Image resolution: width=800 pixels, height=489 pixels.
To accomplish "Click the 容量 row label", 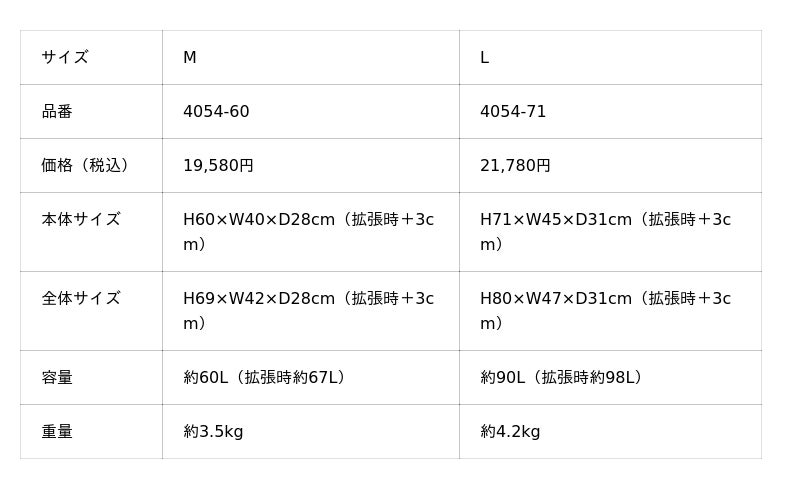I will tap(57, 378).
